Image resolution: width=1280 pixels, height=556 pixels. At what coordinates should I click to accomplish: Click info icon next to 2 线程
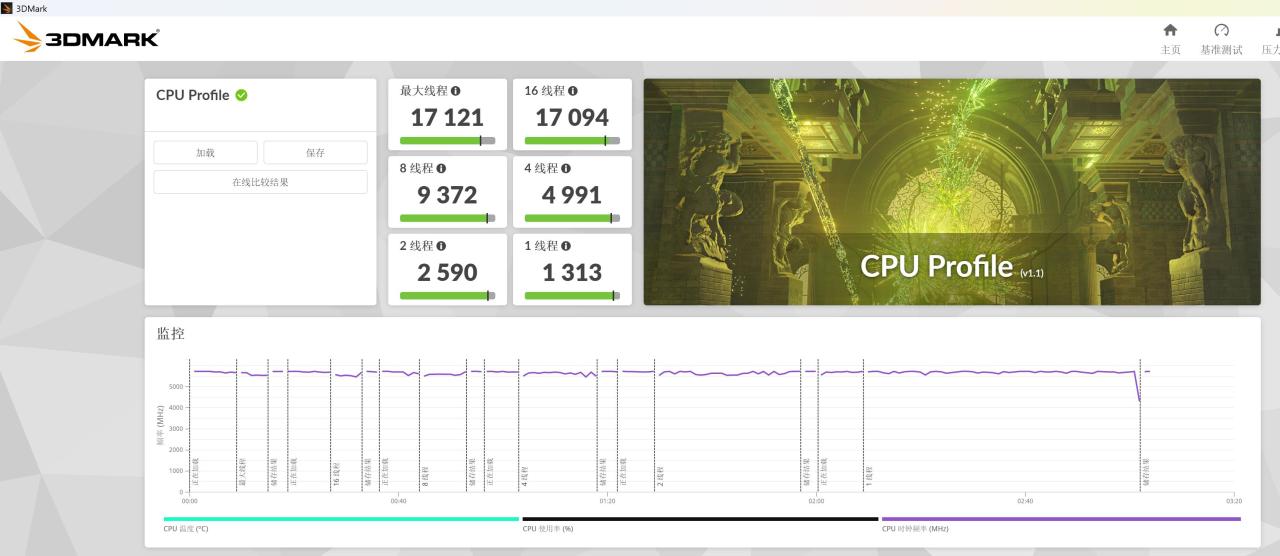click(441, 246)
